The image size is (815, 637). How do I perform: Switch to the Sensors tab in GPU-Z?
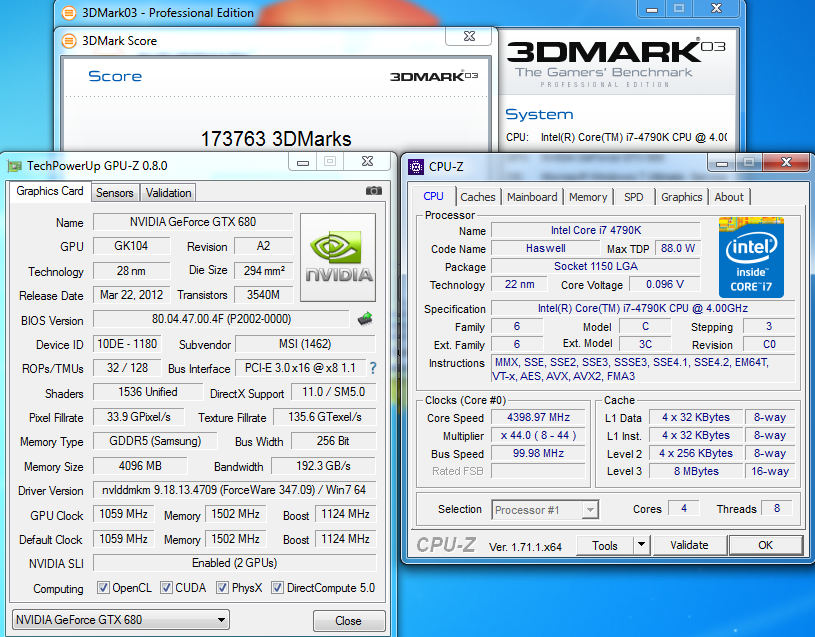pos(114,193)
